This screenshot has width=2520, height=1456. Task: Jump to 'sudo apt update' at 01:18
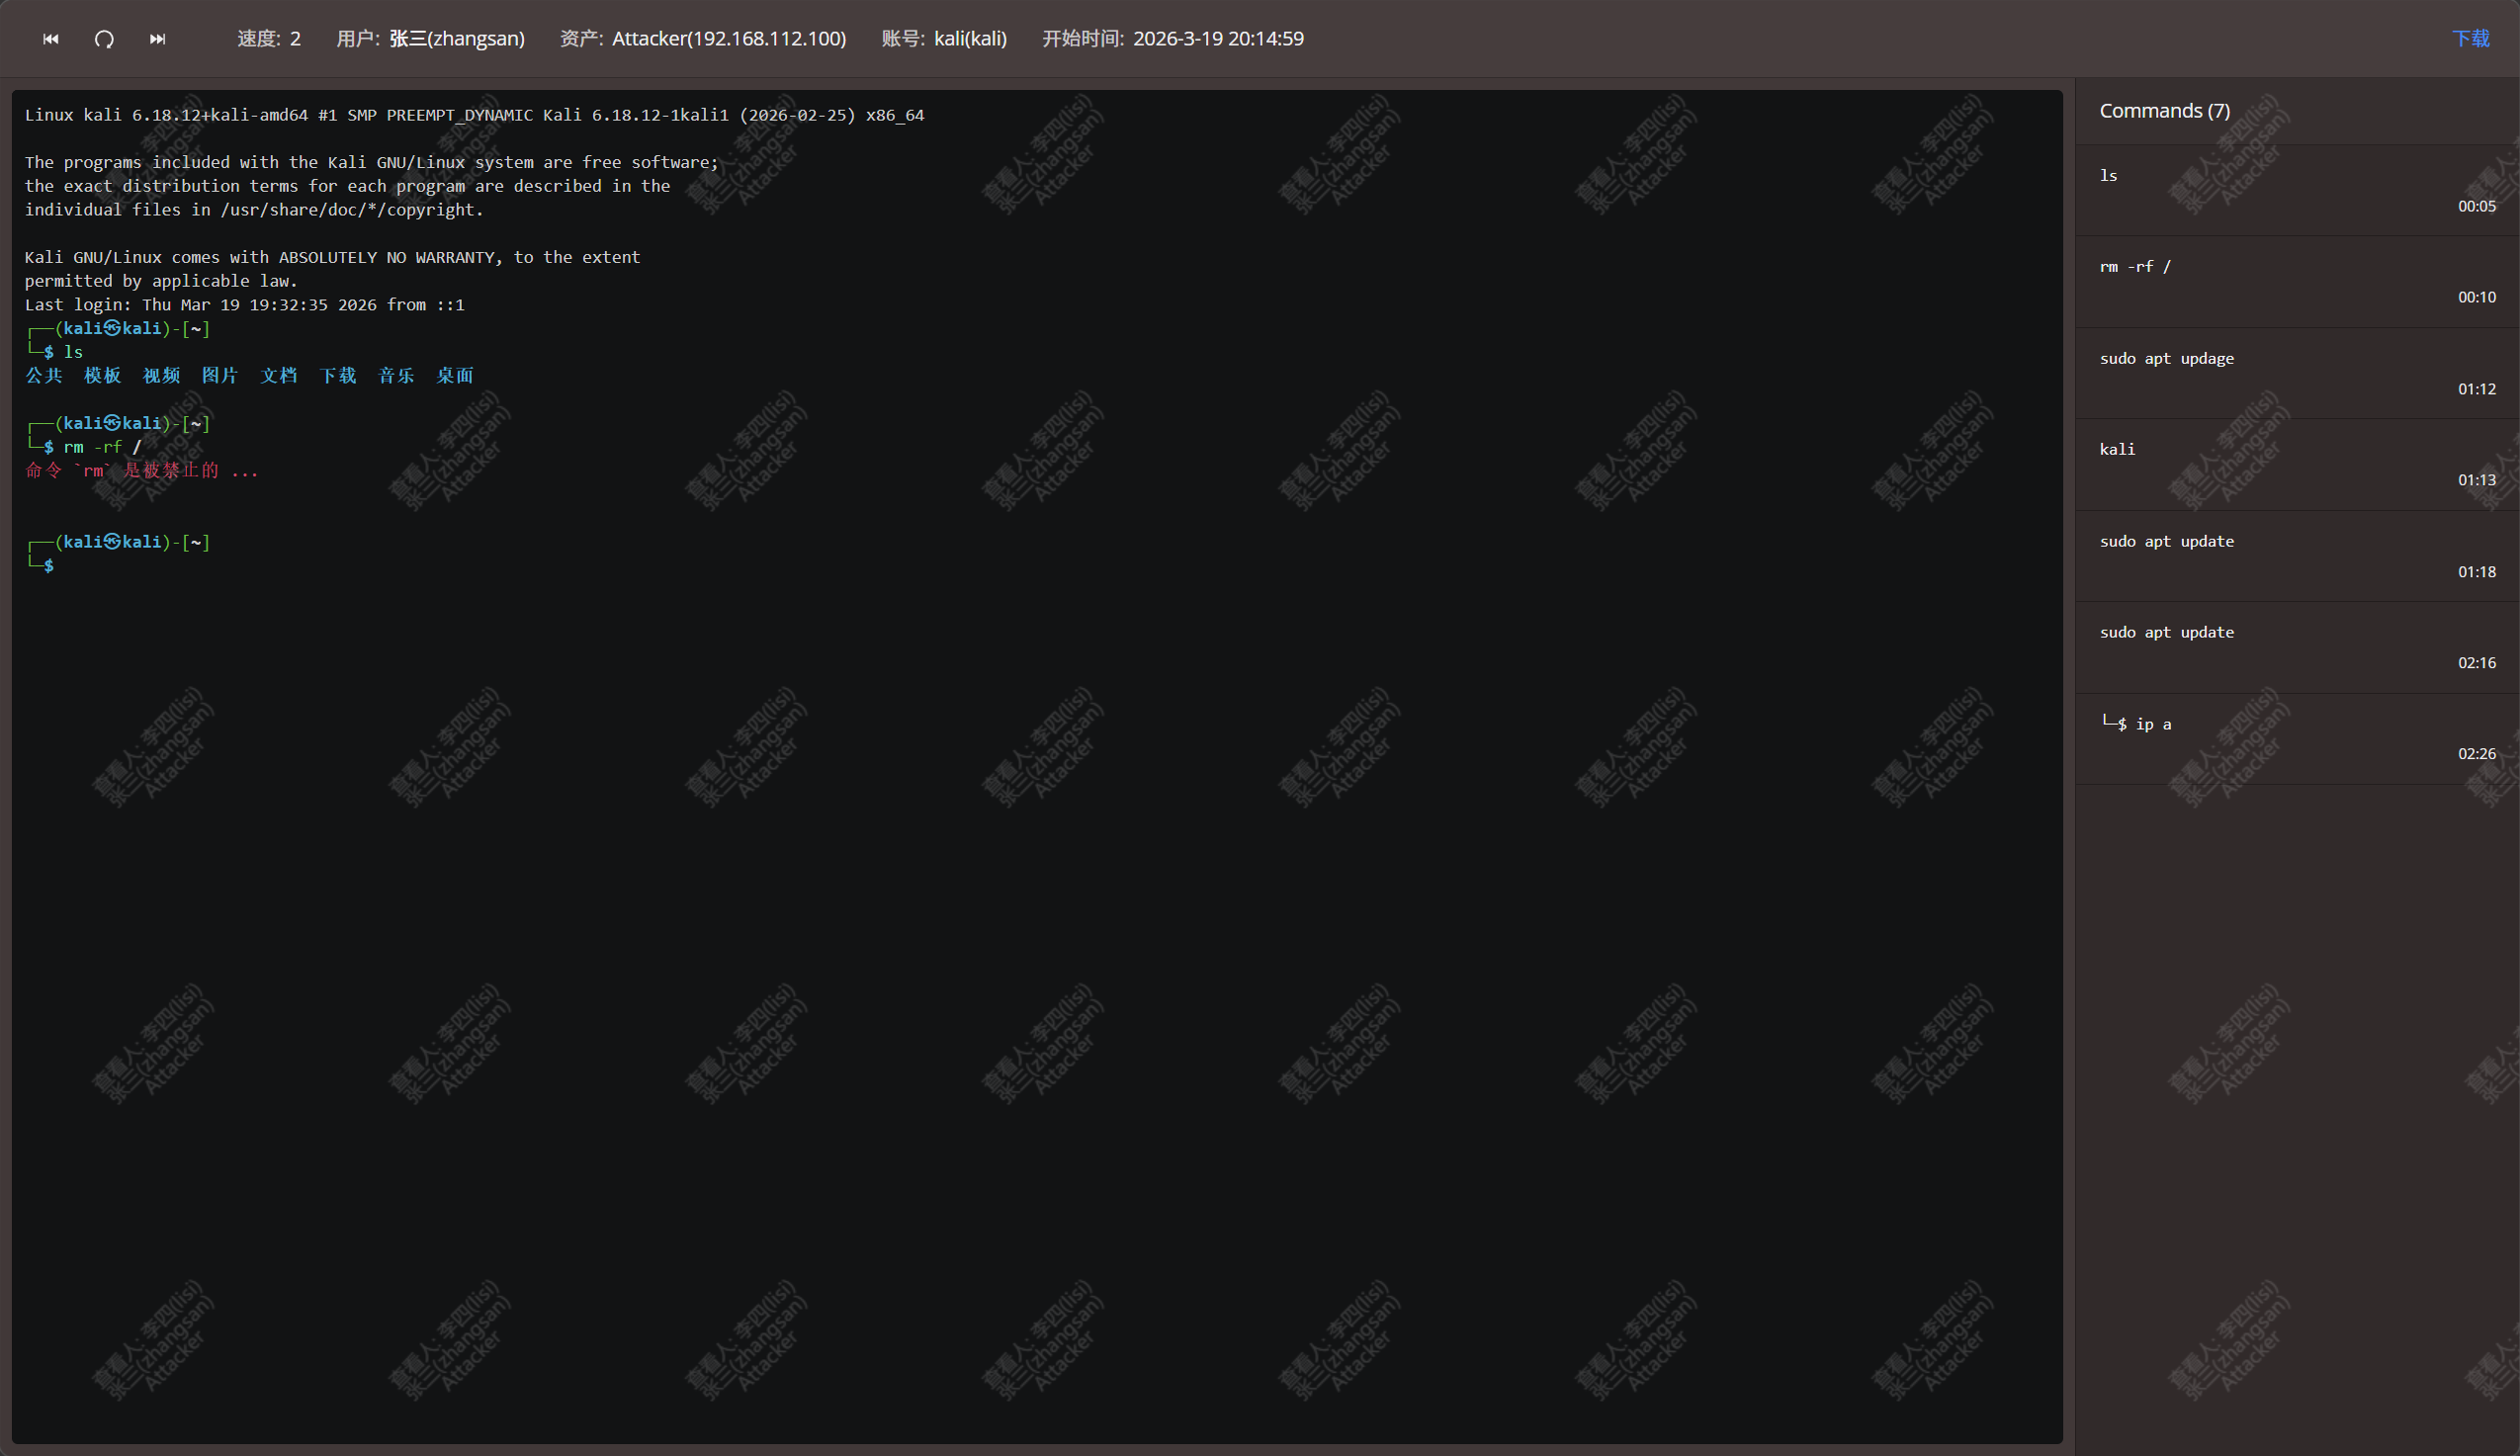coord(2296,556)
